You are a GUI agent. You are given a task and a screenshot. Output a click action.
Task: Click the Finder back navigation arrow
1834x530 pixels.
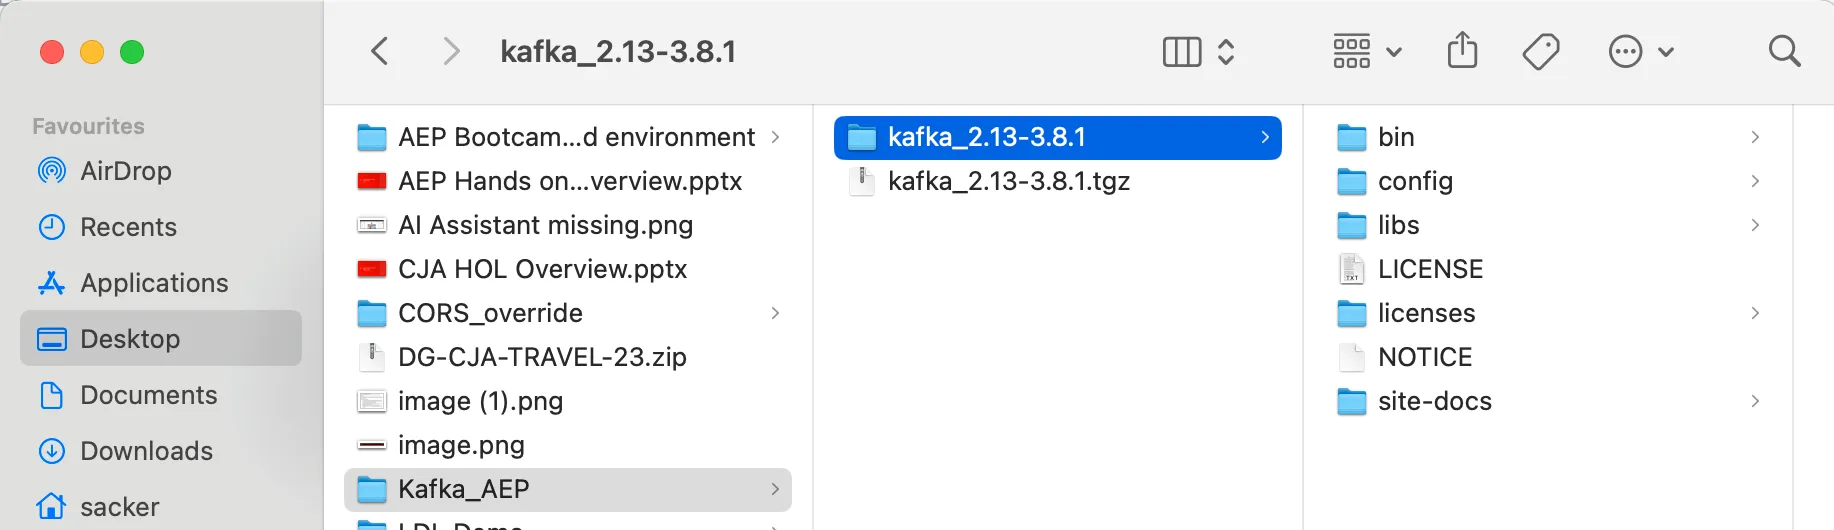(379, 51)
